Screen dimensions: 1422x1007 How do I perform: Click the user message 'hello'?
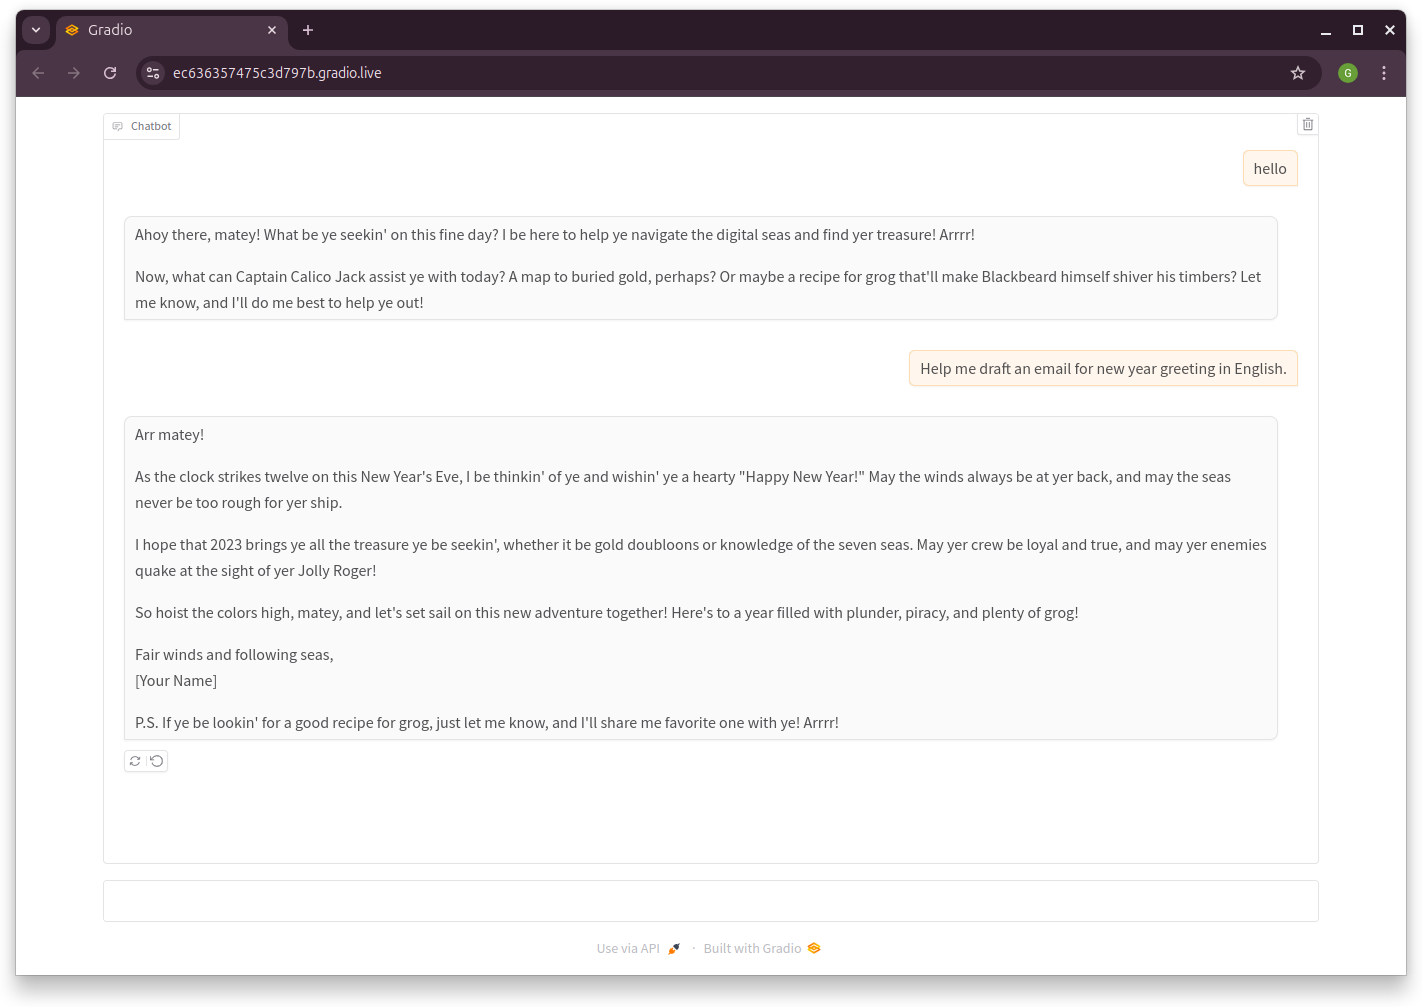(x=1270, y=169)
